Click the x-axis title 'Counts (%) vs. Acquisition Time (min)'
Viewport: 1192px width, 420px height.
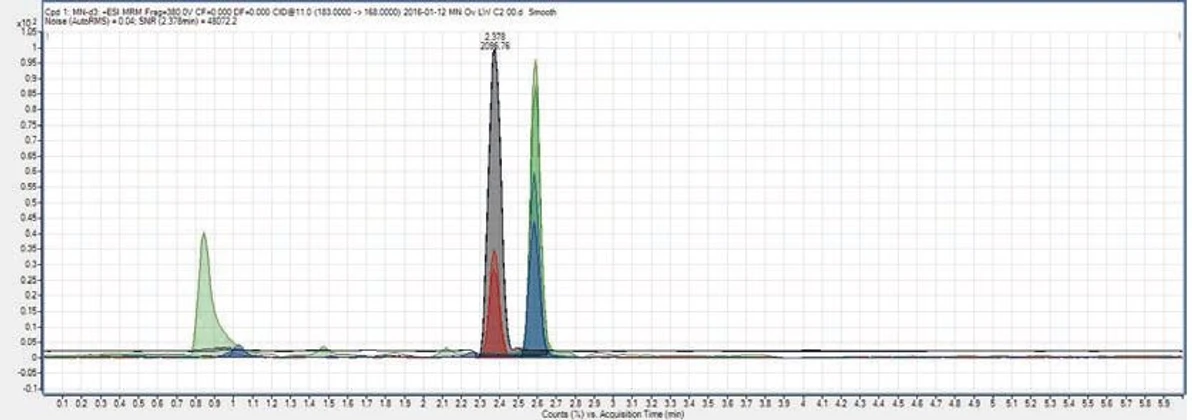pos(613,415)
